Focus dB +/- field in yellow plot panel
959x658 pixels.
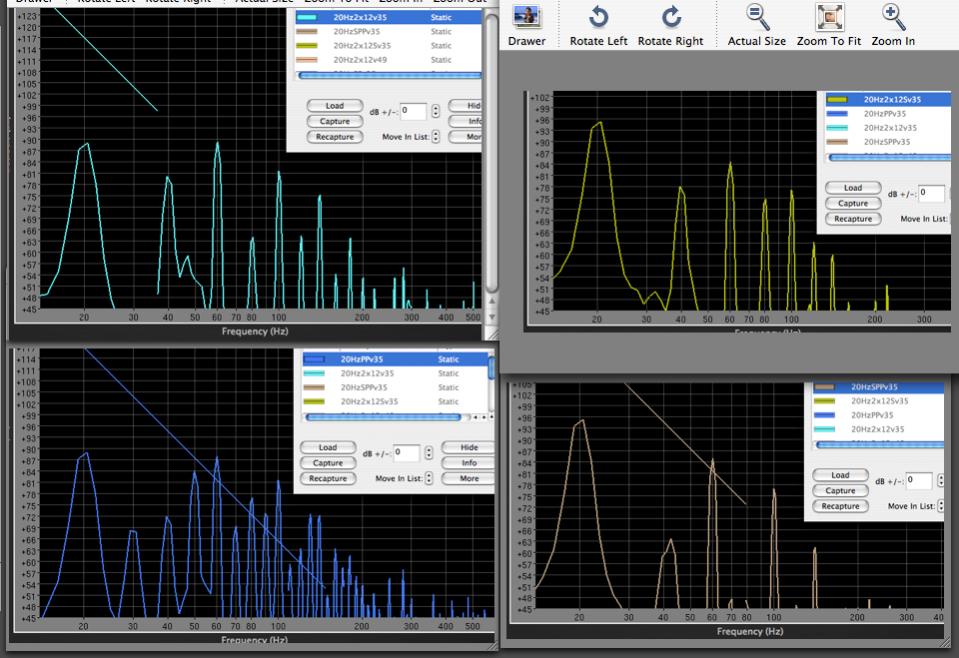pos(931,193)
